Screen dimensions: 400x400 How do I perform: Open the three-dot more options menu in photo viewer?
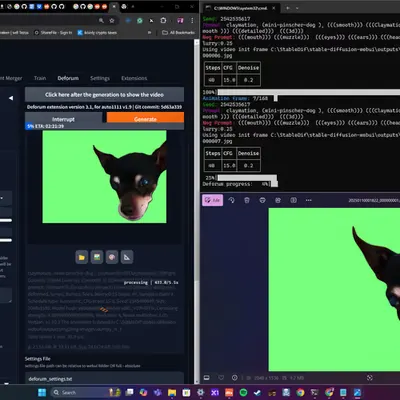click(309, 200)
